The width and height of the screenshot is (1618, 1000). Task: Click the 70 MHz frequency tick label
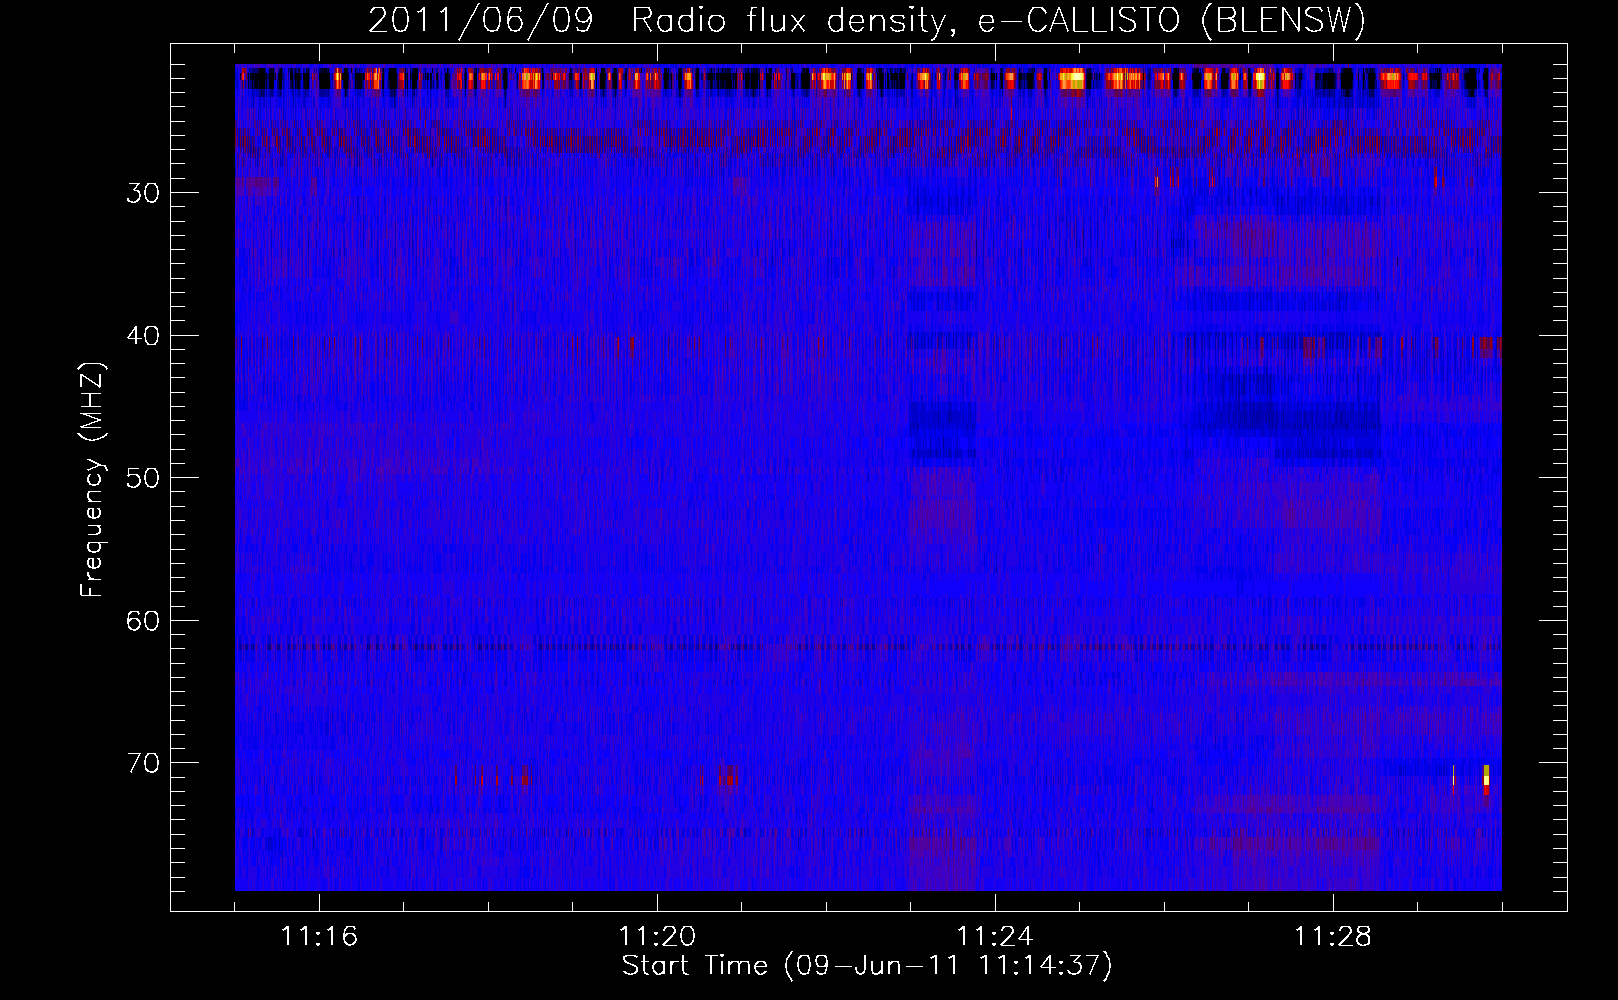click(143, 764)
